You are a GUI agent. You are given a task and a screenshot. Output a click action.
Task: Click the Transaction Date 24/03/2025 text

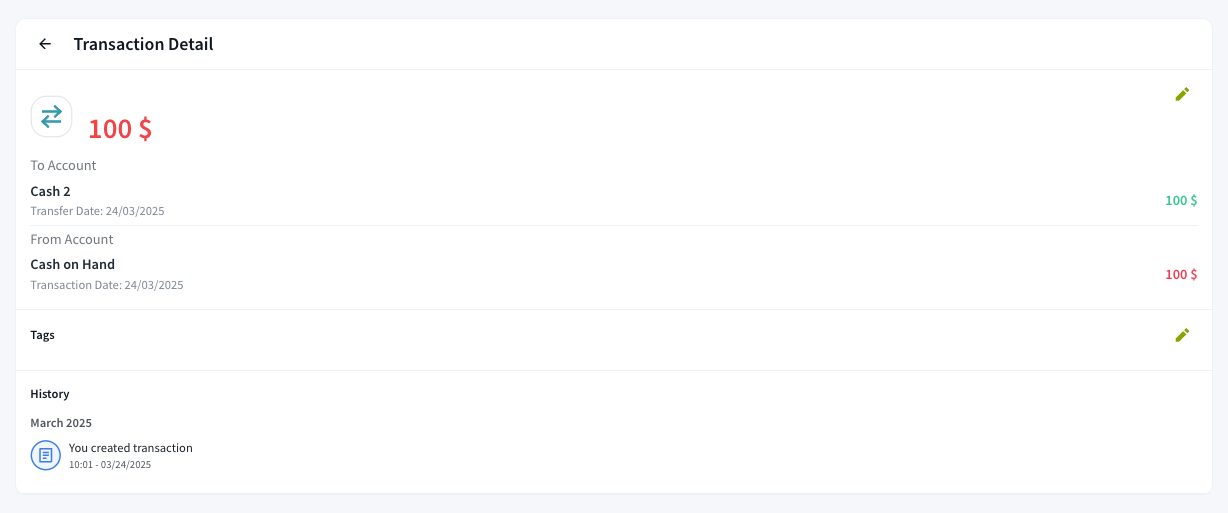click(107, 285)
